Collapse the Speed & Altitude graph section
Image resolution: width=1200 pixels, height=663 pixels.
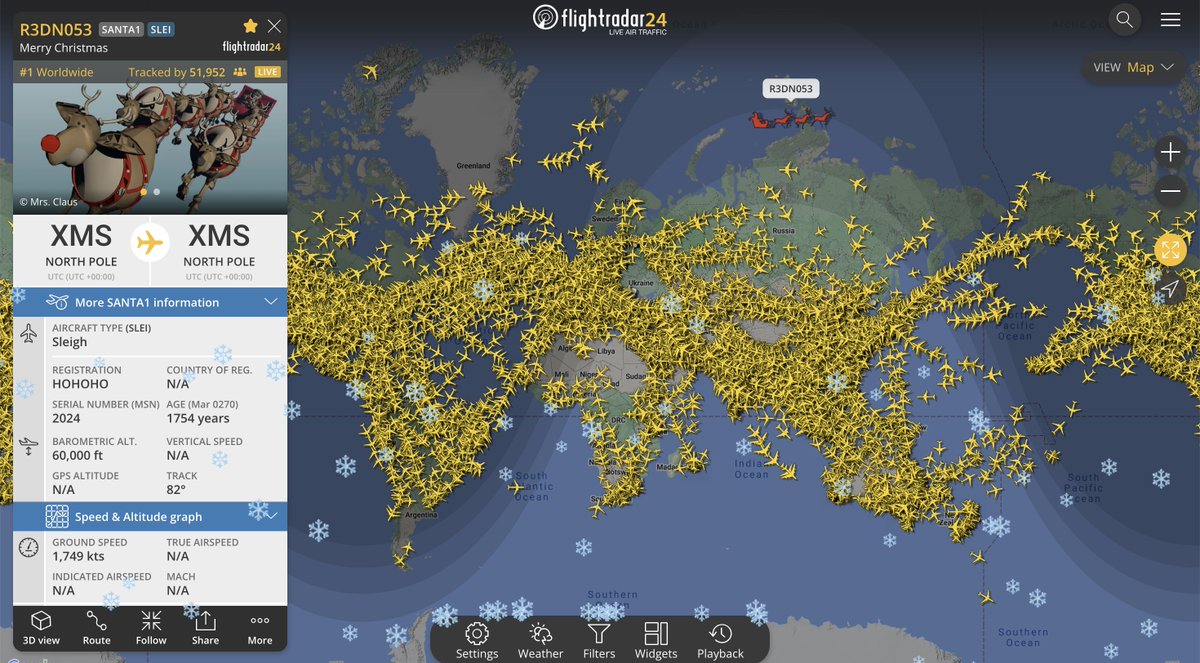(150, 517)
